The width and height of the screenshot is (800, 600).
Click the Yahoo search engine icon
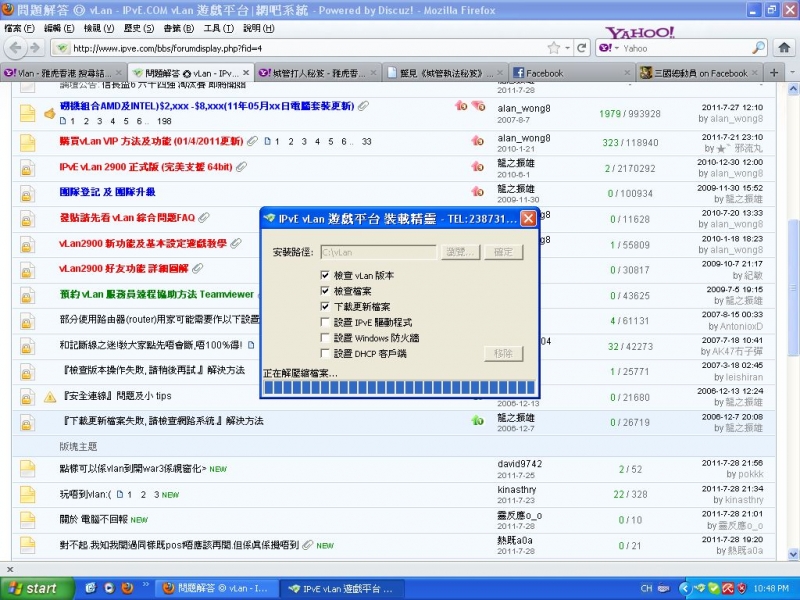[605, 48]
